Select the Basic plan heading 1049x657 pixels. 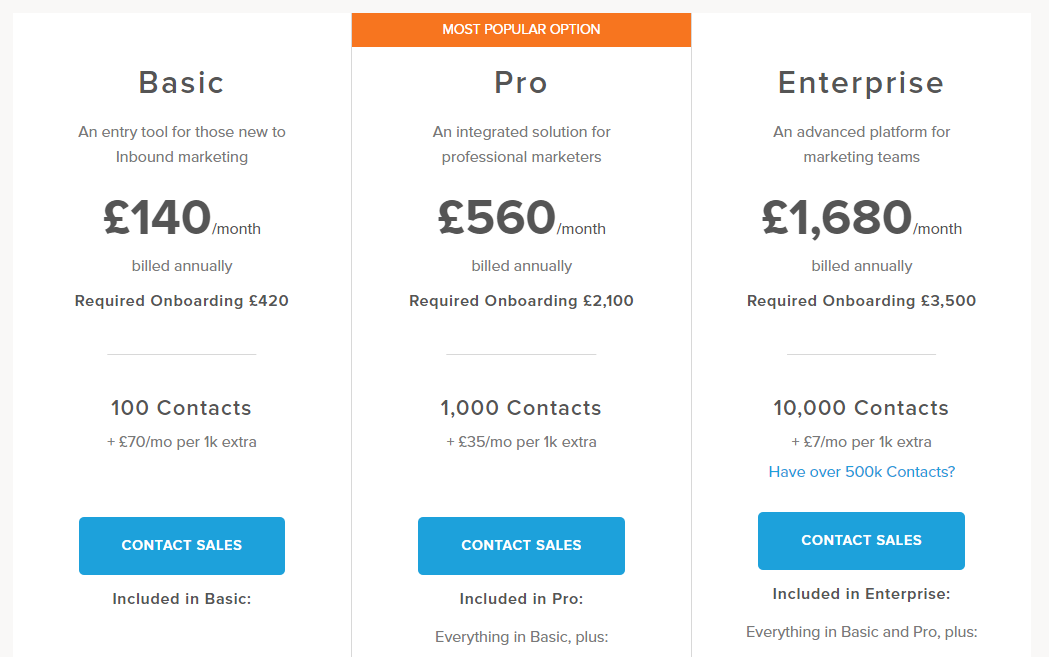pyautogui.click(x=181, y=82)
